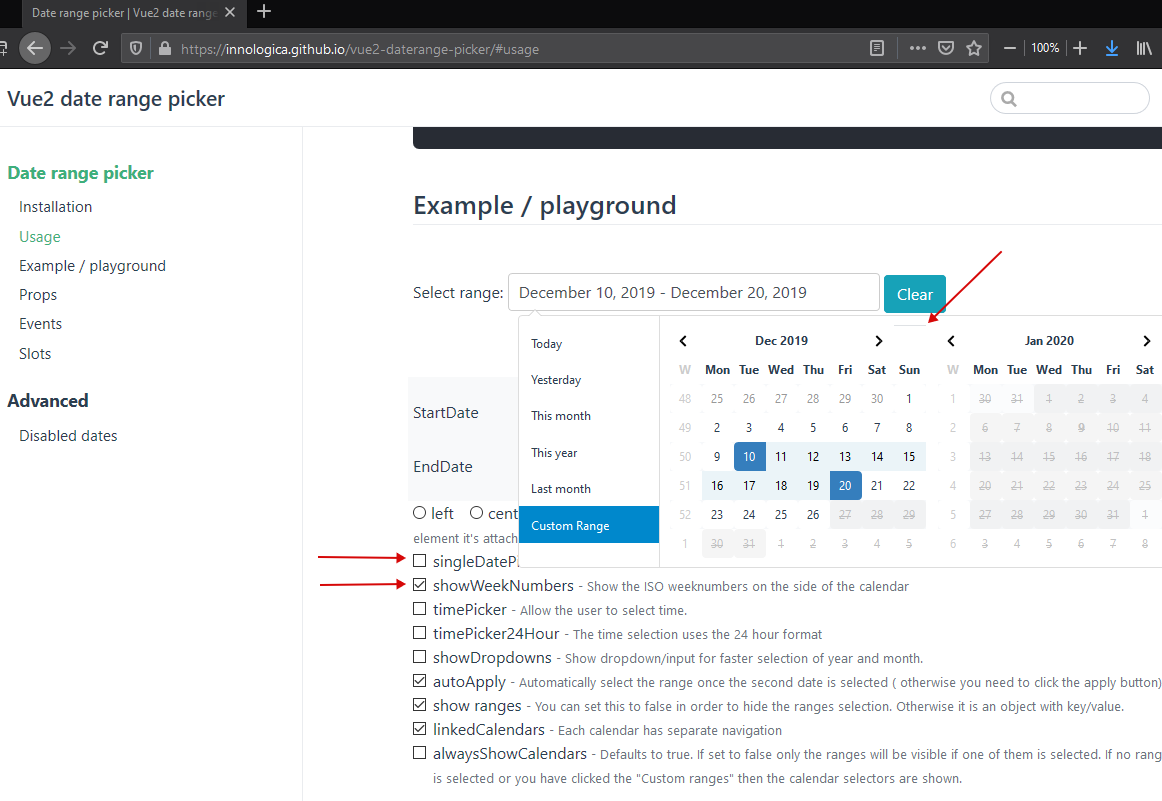Disable the showWeekNumbers option
Image resolution: width=1162 pixels, height=801 pixels.
tap(419, 584)
